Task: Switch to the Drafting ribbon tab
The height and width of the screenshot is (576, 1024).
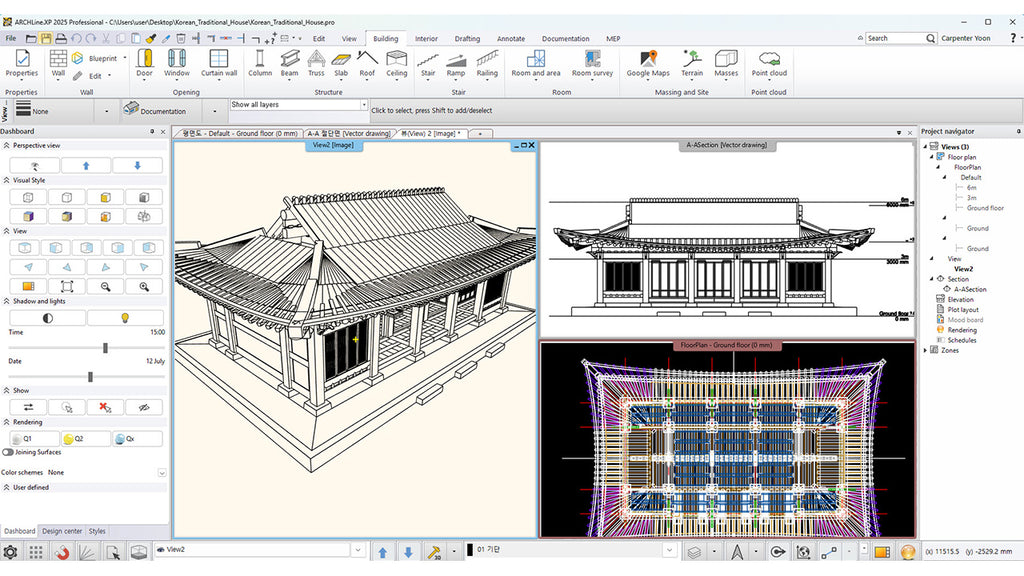Action: coord(466,38)
